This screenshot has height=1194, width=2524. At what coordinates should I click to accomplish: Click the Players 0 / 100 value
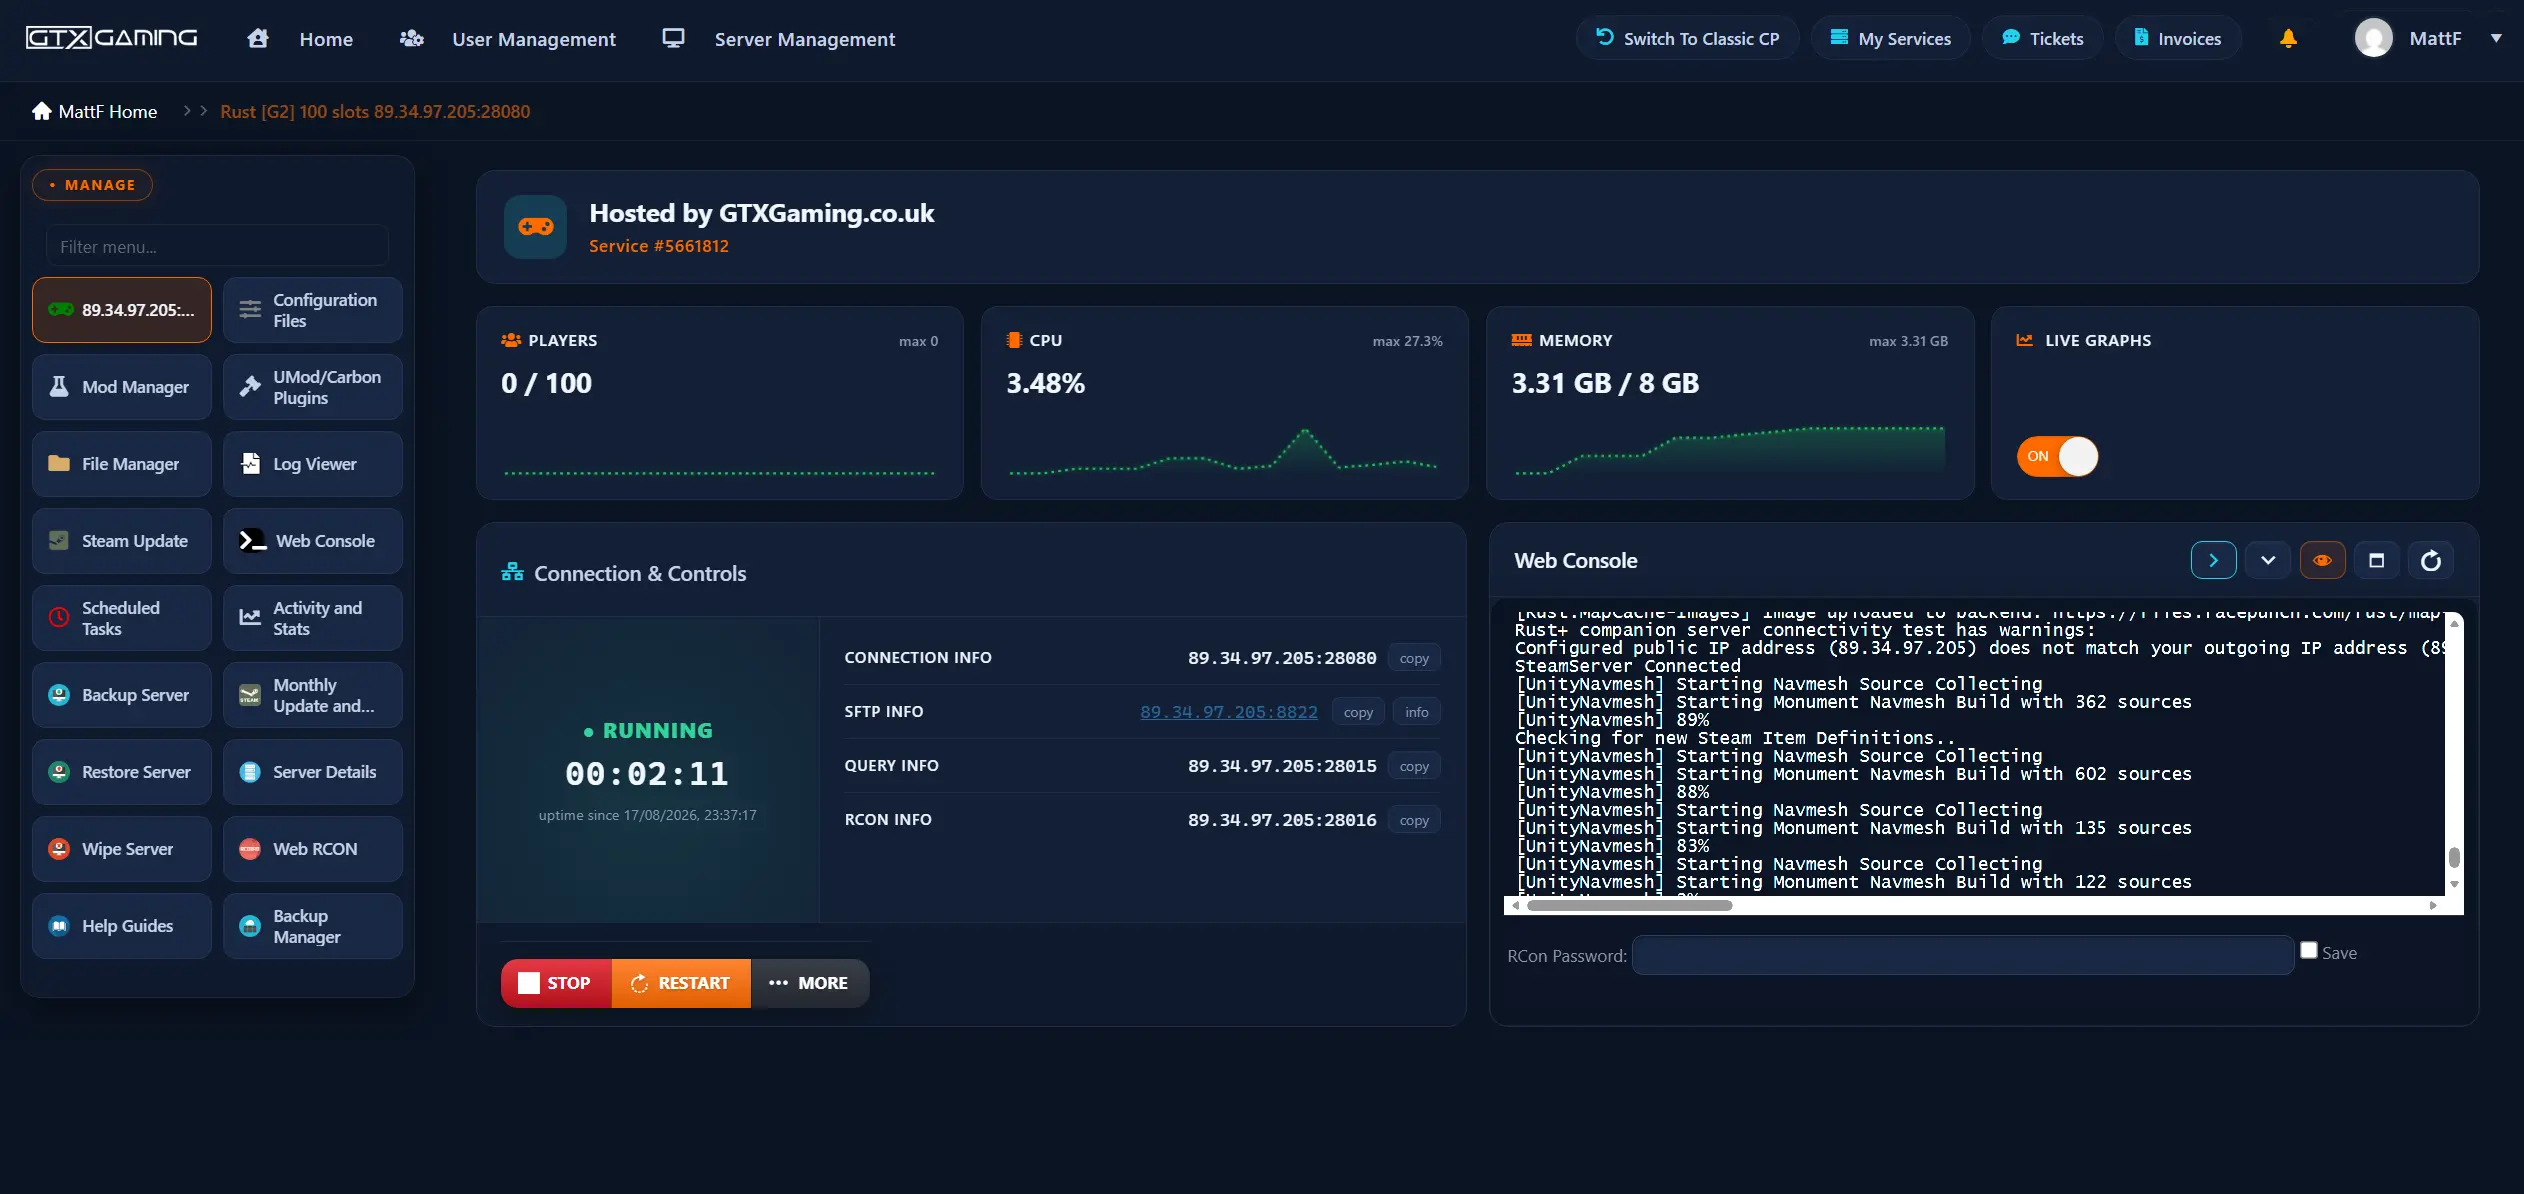coord(546,383)
